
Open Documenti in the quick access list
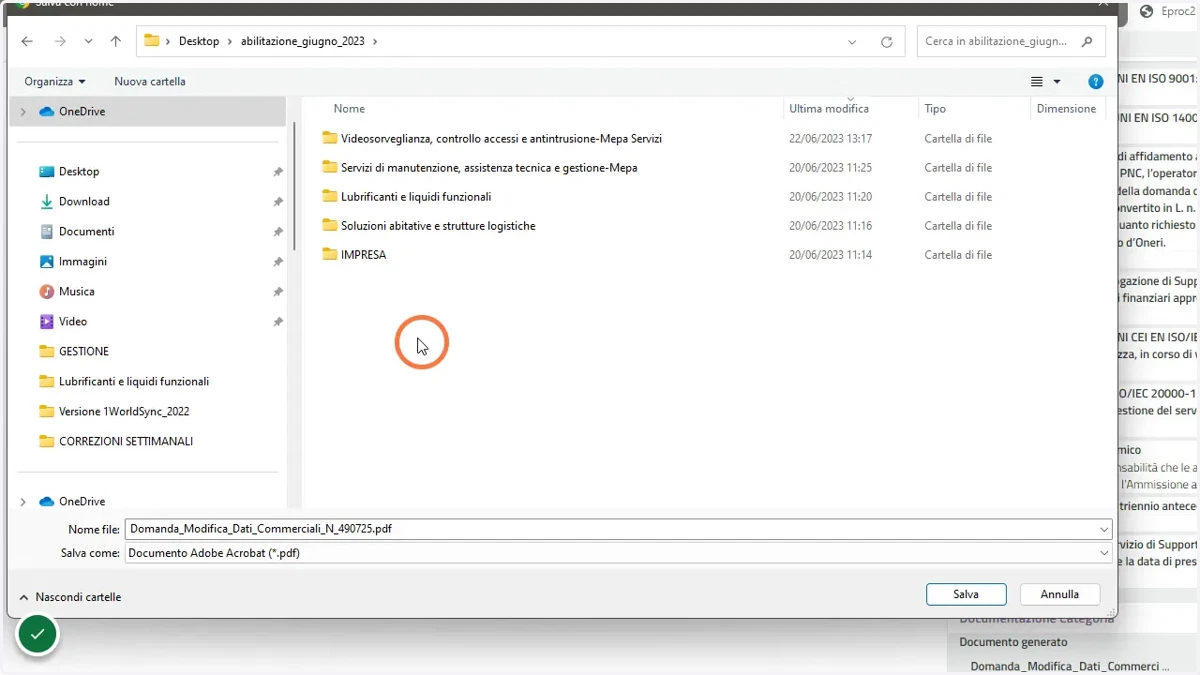(x=86, y=232)
